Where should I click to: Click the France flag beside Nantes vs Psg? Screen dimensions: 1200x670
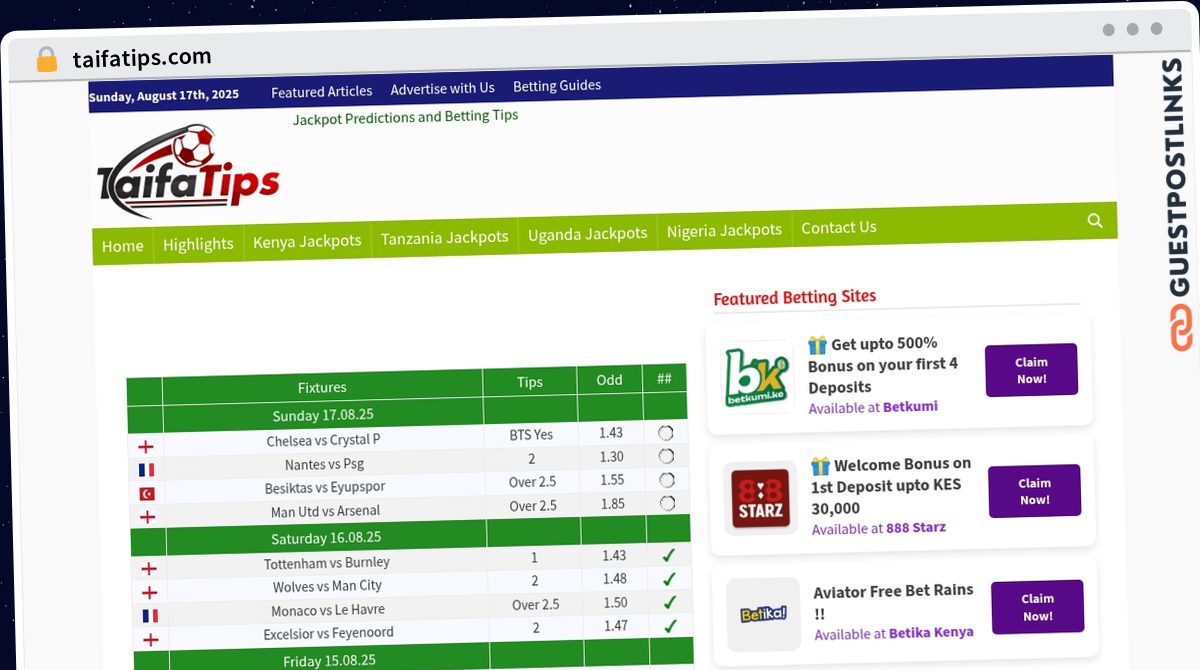click(146, 470)
